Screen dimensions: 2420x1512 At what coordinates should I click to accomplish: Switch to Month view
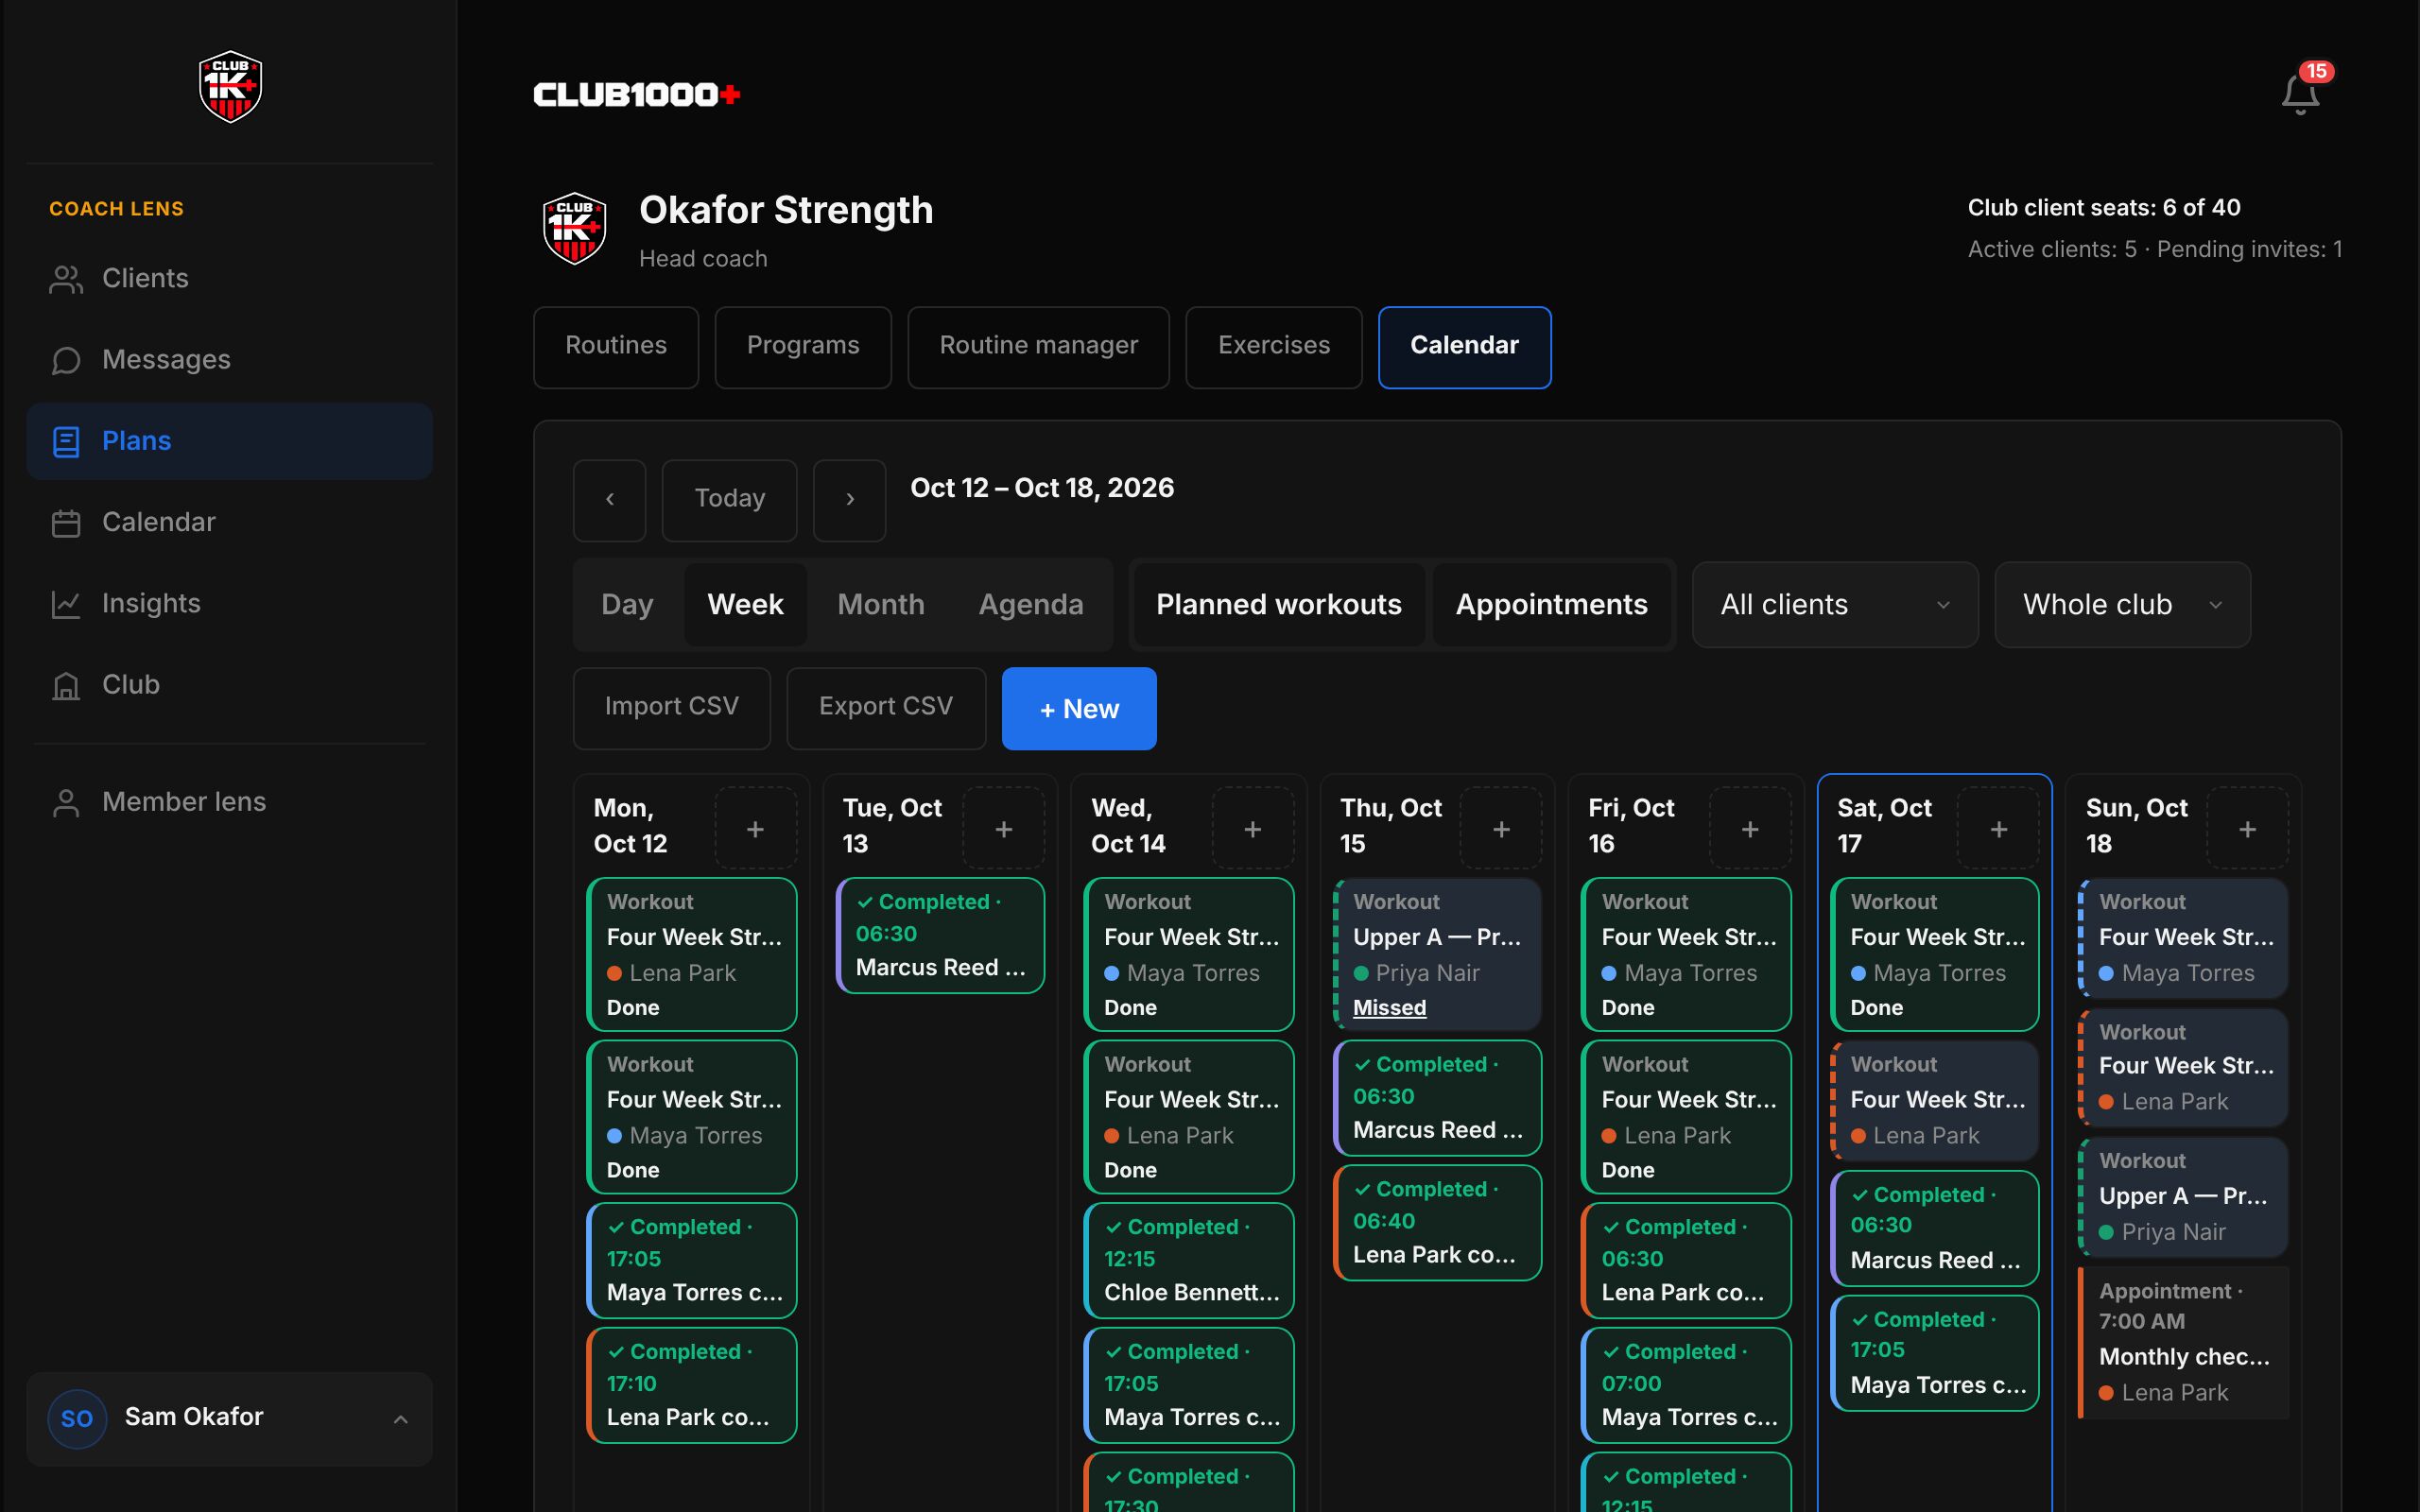tap(880, 604)
